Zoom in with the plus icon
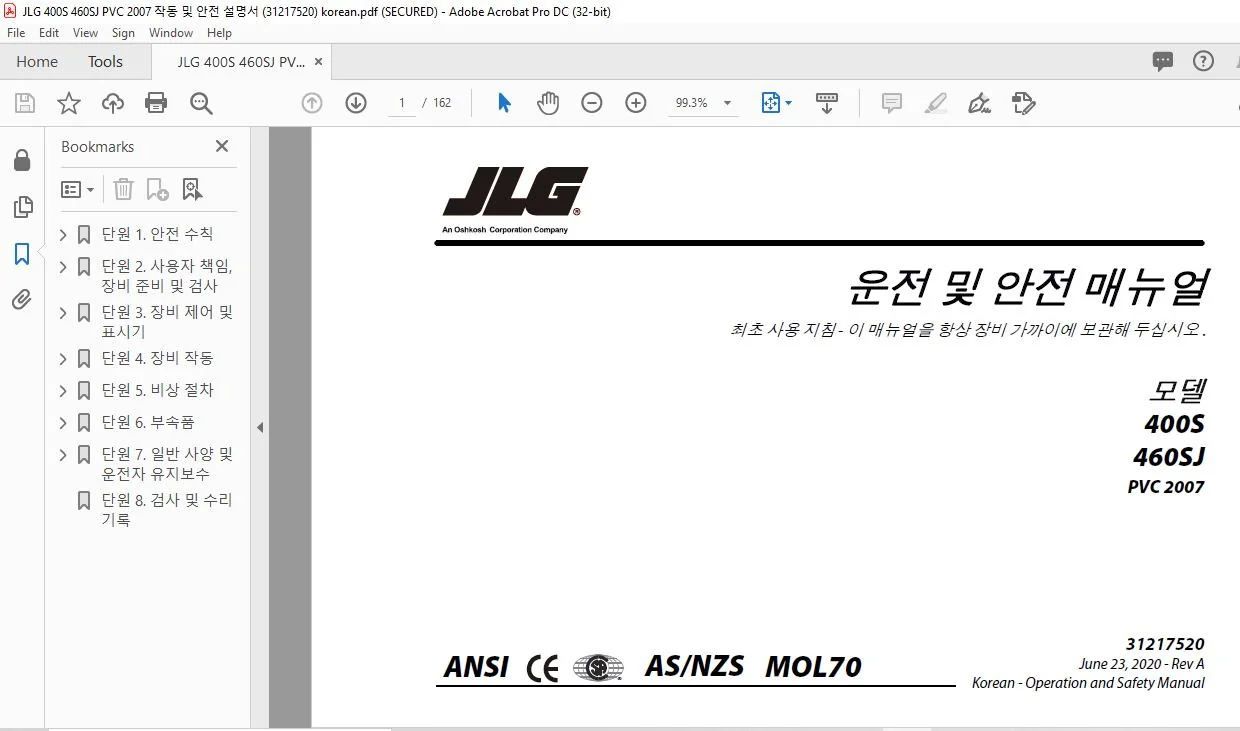1240x731 pixels. tap(636, 103)
